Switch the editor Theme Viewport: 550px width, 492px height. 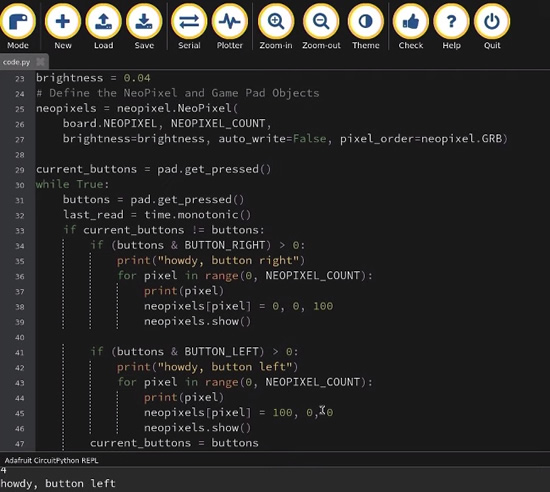click(365, 27)
